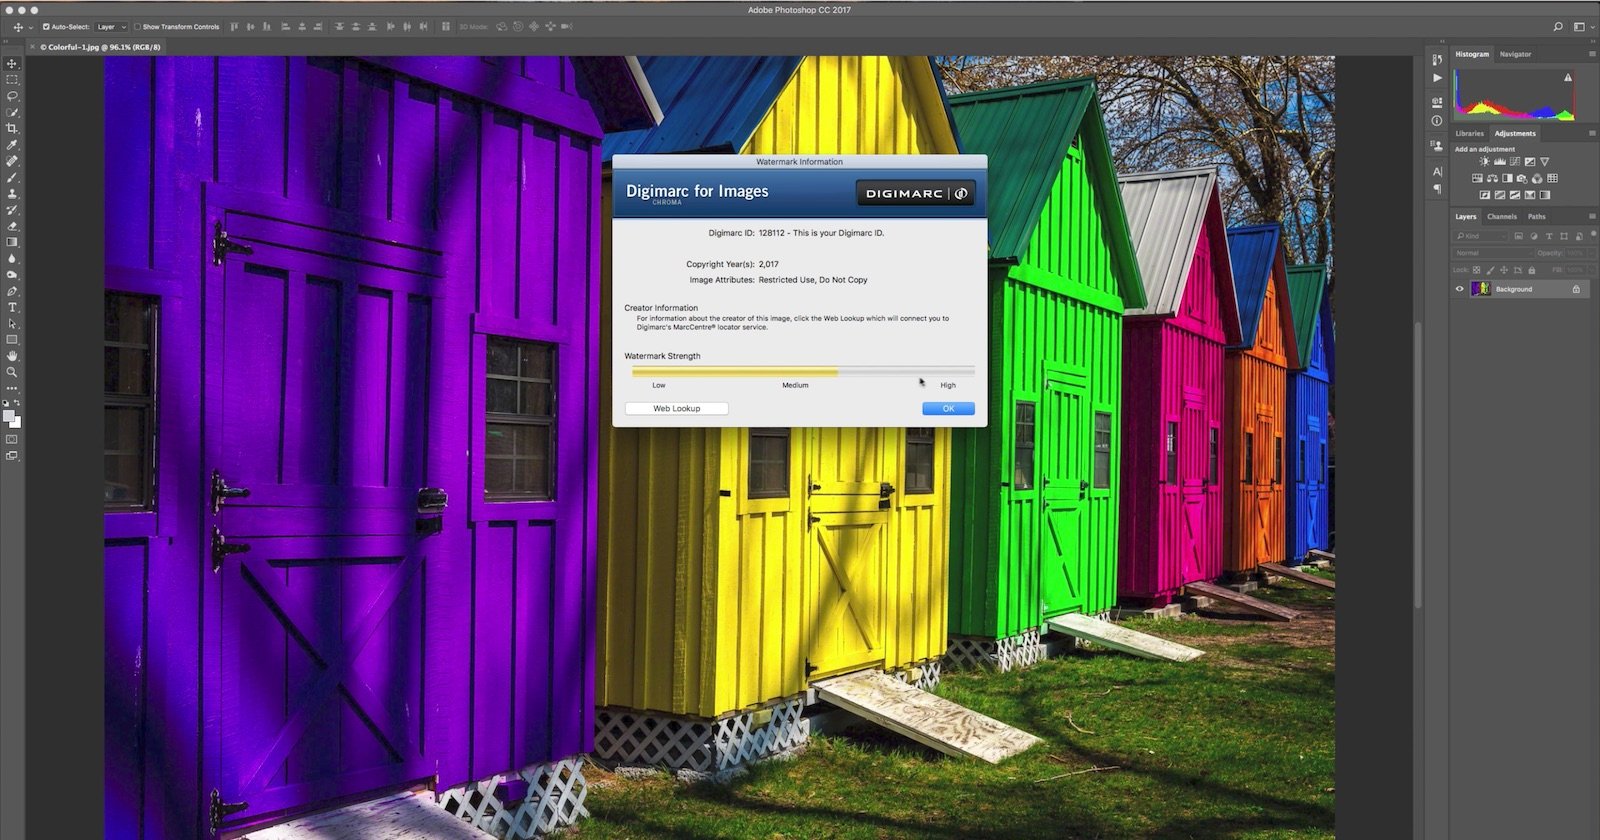Image resolution: width=1600 pixels, height=840 pixels.
Task: Open the layer filter Kind dropdown
Action: (1481, 236)
